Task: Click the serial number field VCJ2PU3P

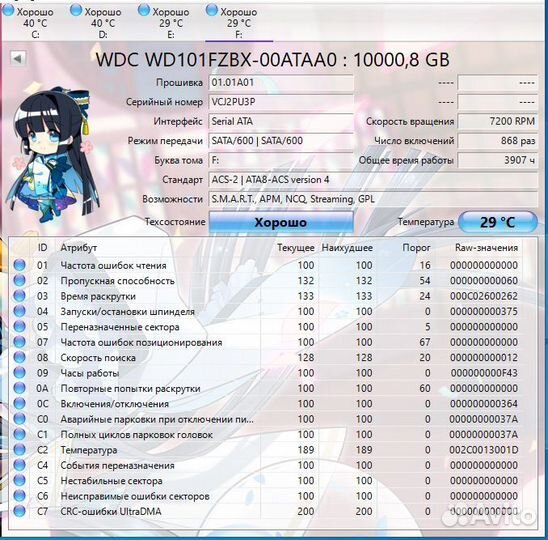Action: [281, 102]
